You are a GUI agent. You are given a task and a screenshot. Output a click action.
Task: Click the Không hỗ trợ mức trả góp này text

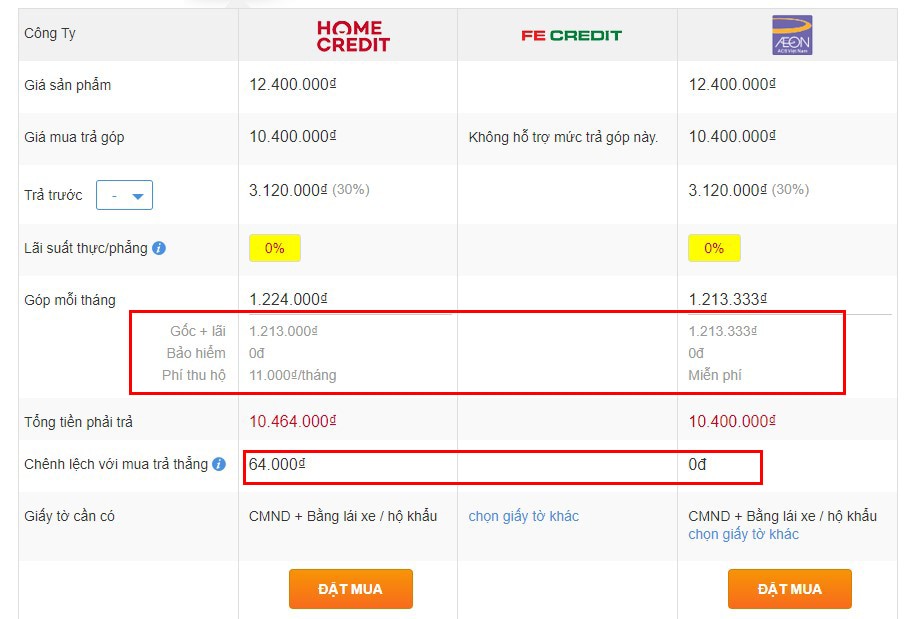point(563,137)
